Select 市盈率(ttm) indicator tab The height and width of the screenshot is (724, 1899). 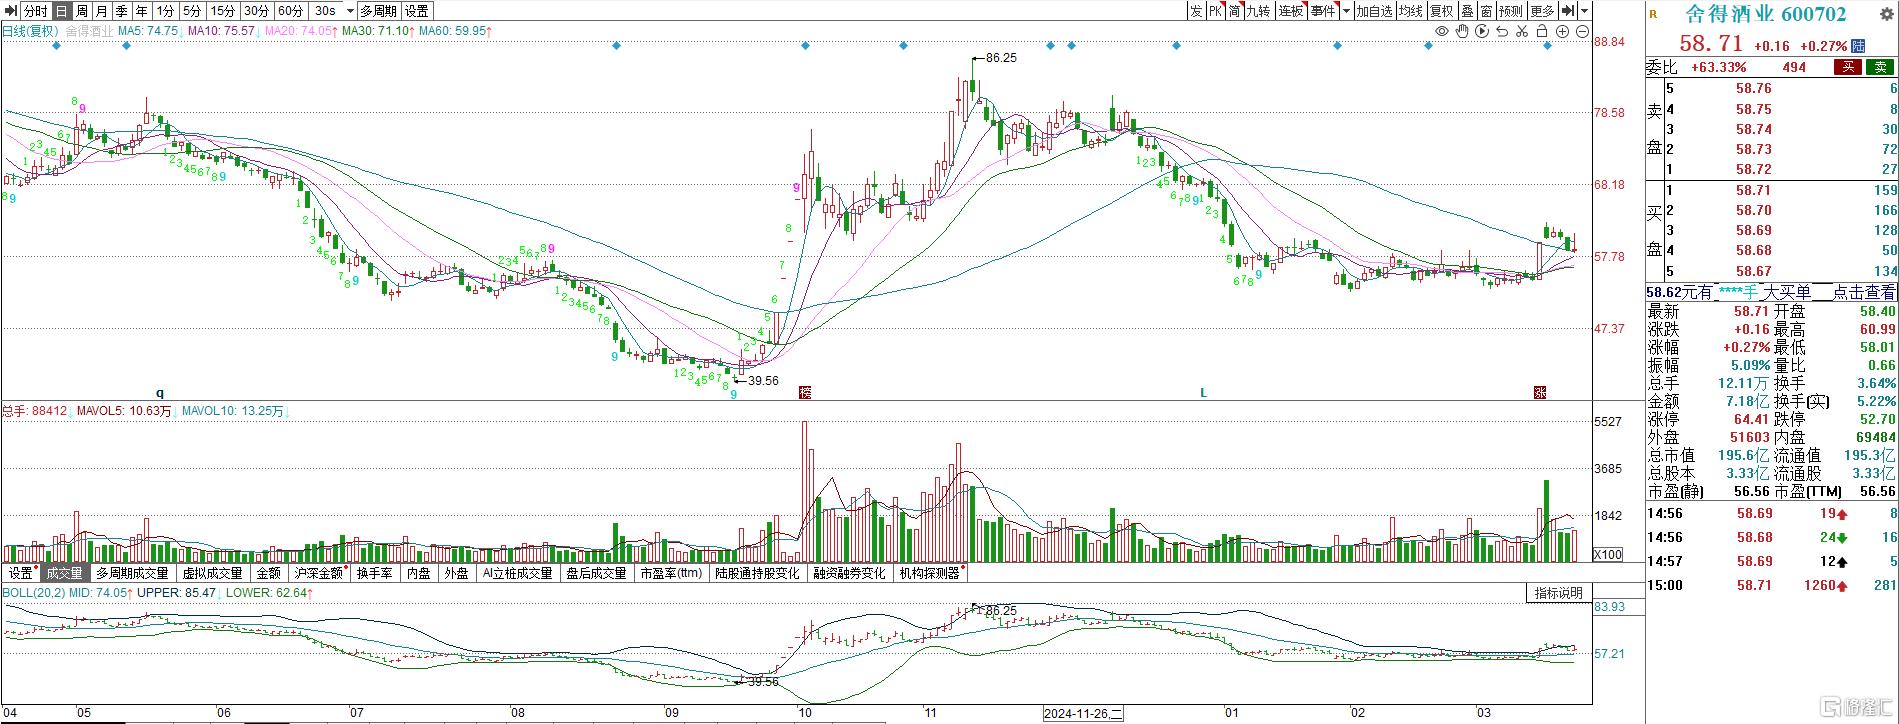click(671, 573)
